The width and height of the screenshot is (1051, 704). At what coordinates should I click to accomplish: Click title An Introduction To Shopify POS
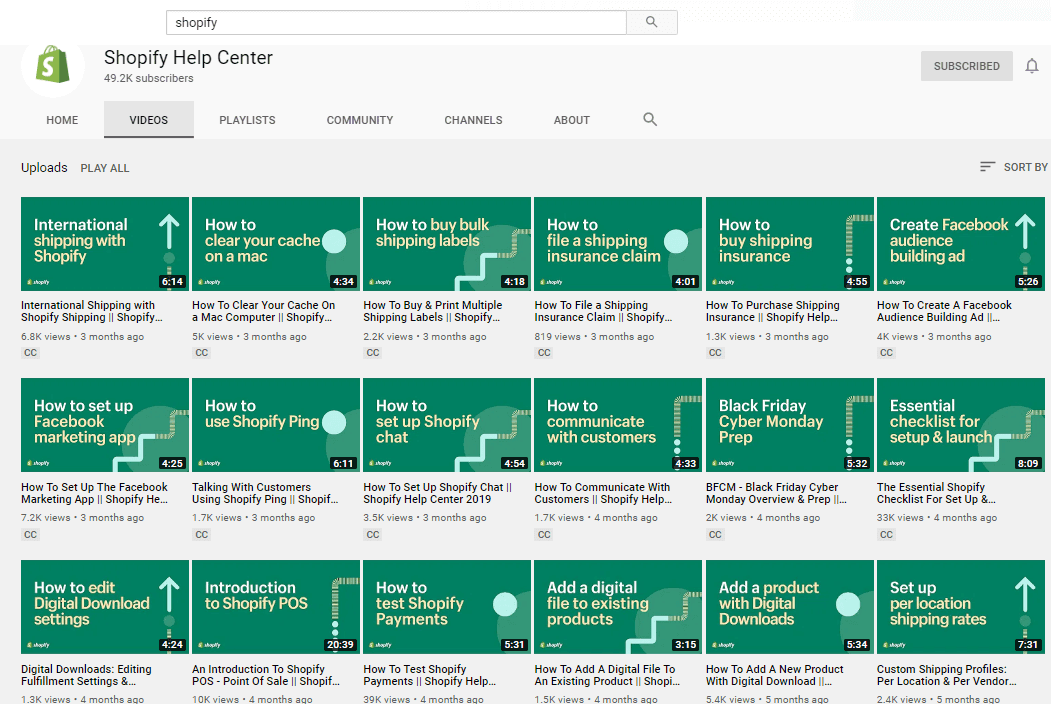click(x=266, y=674)
